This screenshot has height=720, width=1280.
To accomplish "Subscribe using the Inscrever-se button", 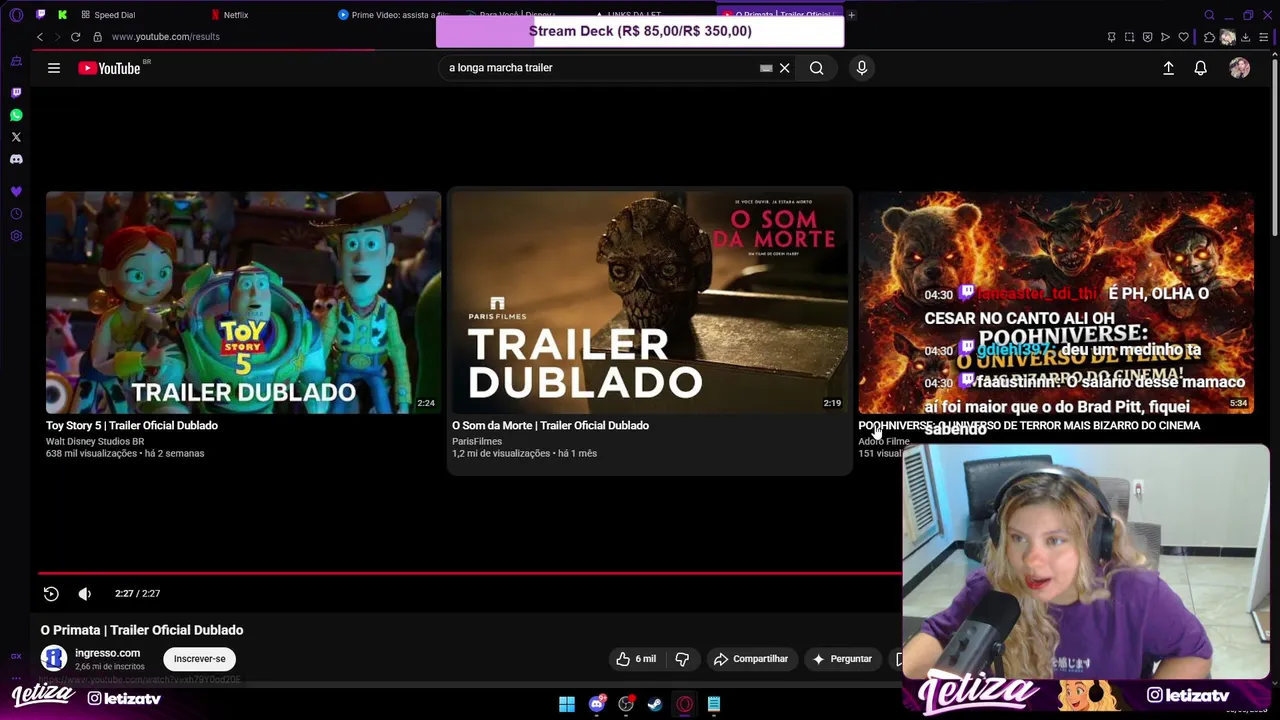I will [200, 659].
